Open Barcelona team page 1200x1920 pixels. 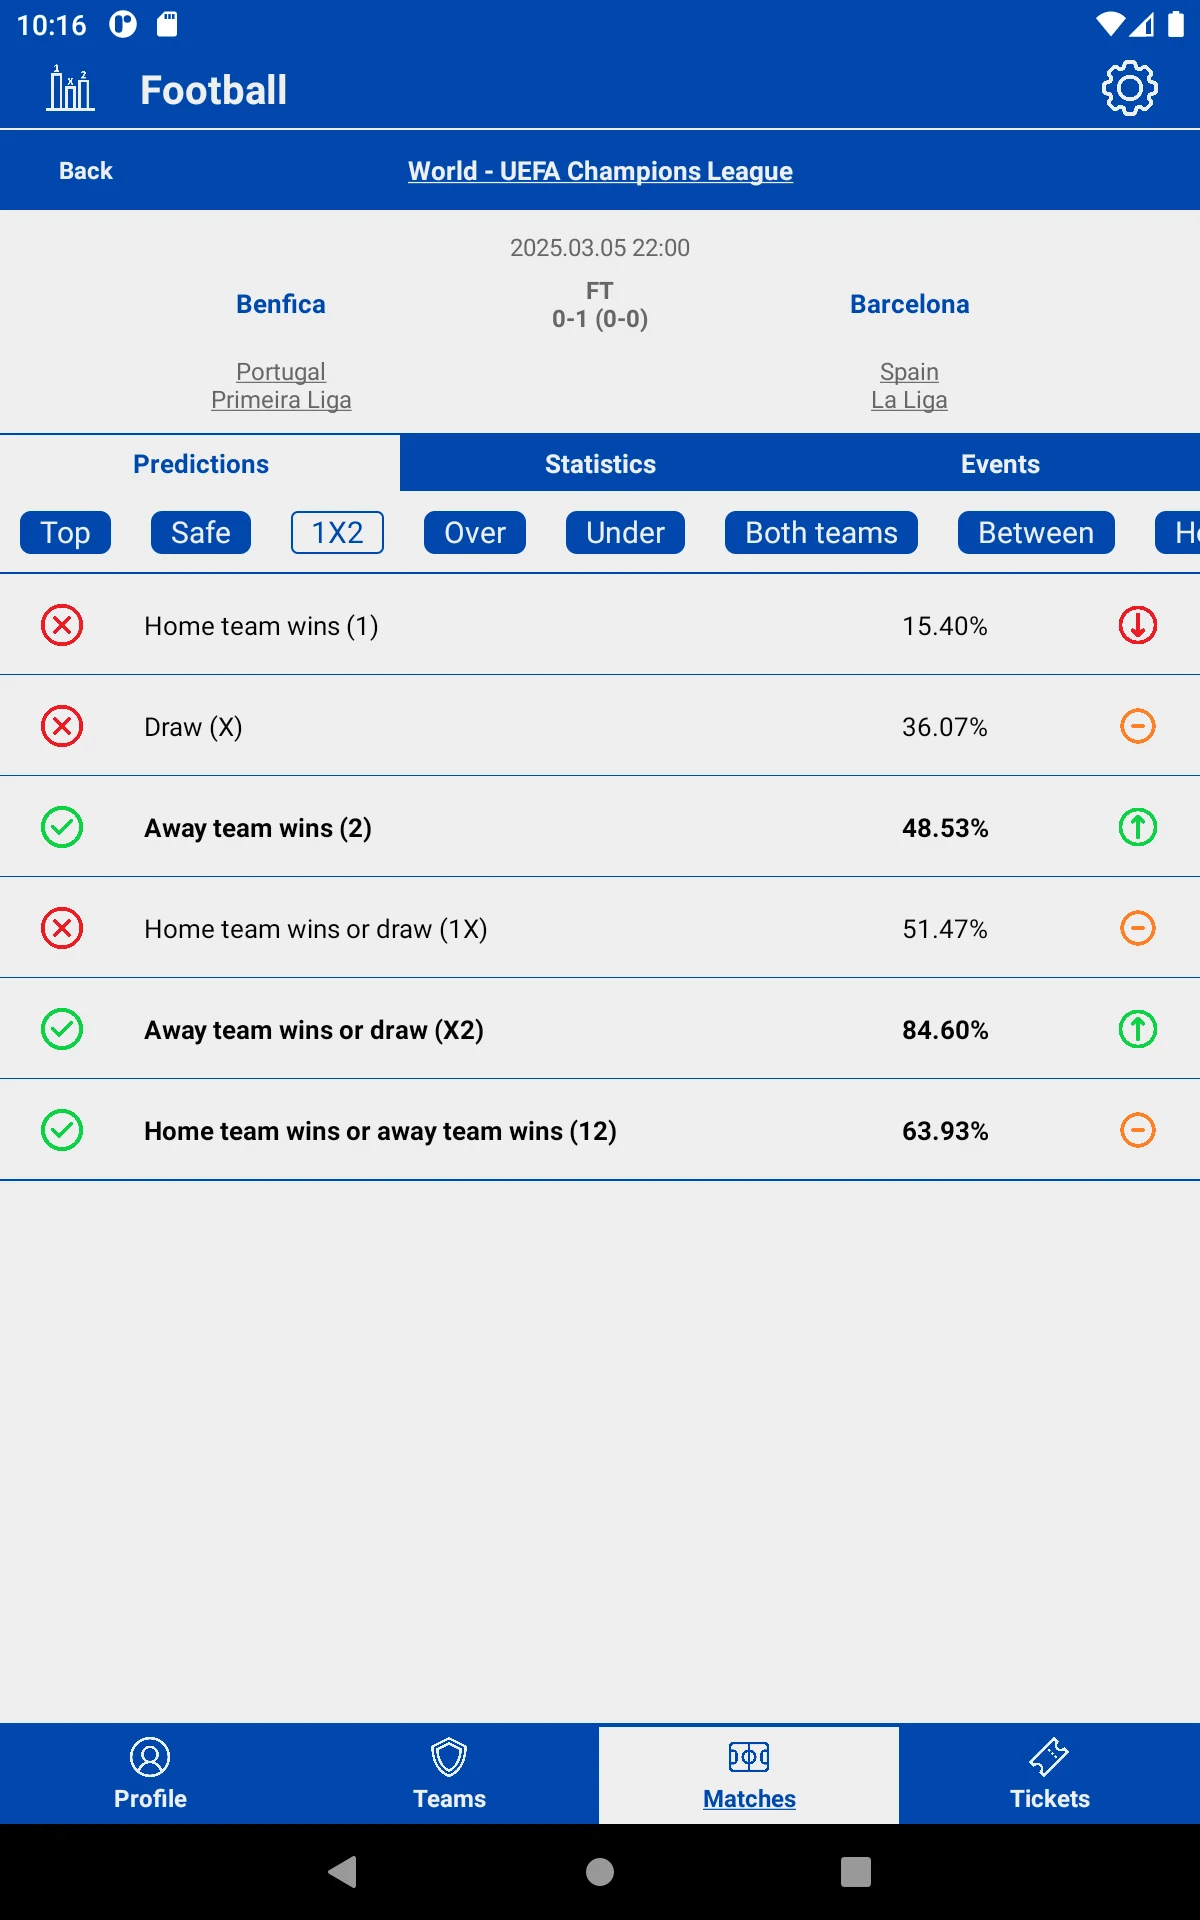[x=909, y=304]
